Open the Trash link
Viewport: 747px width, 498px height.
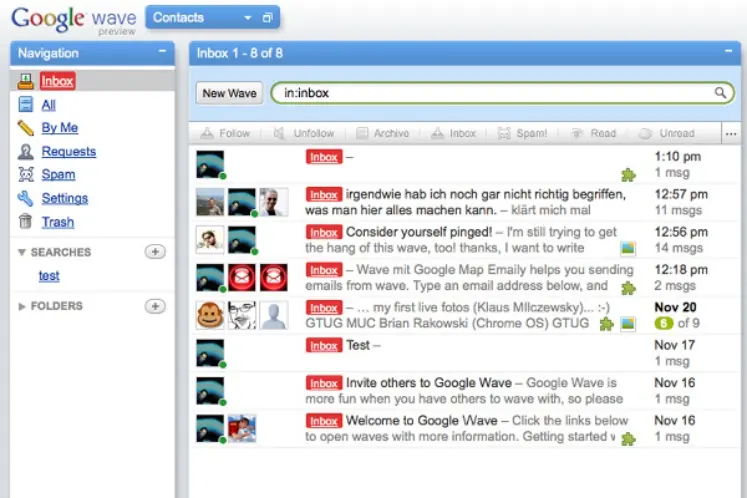pyautogui.click(x=58, y=222)
